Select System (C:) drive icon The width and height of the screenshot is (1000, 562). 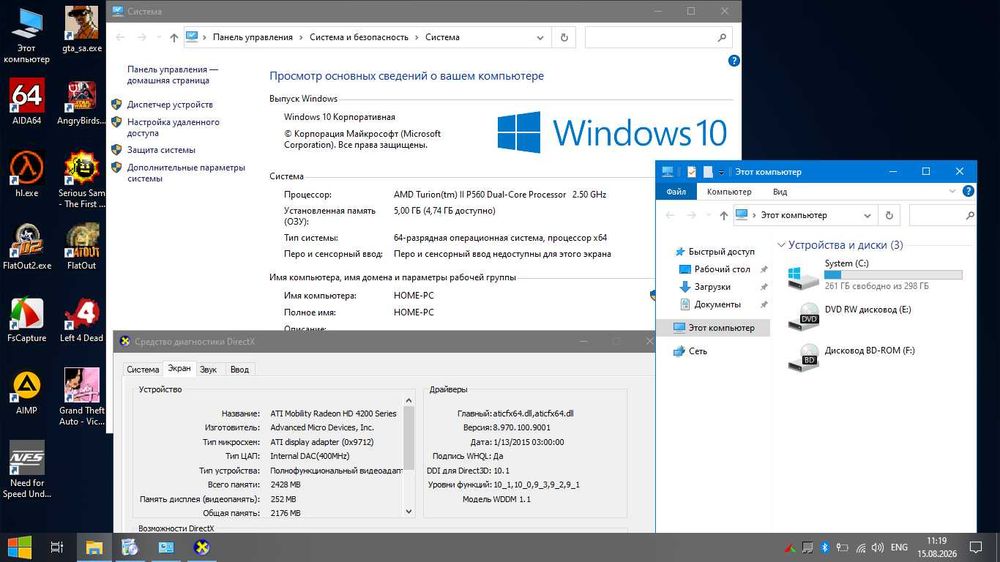tap(803, 276)
